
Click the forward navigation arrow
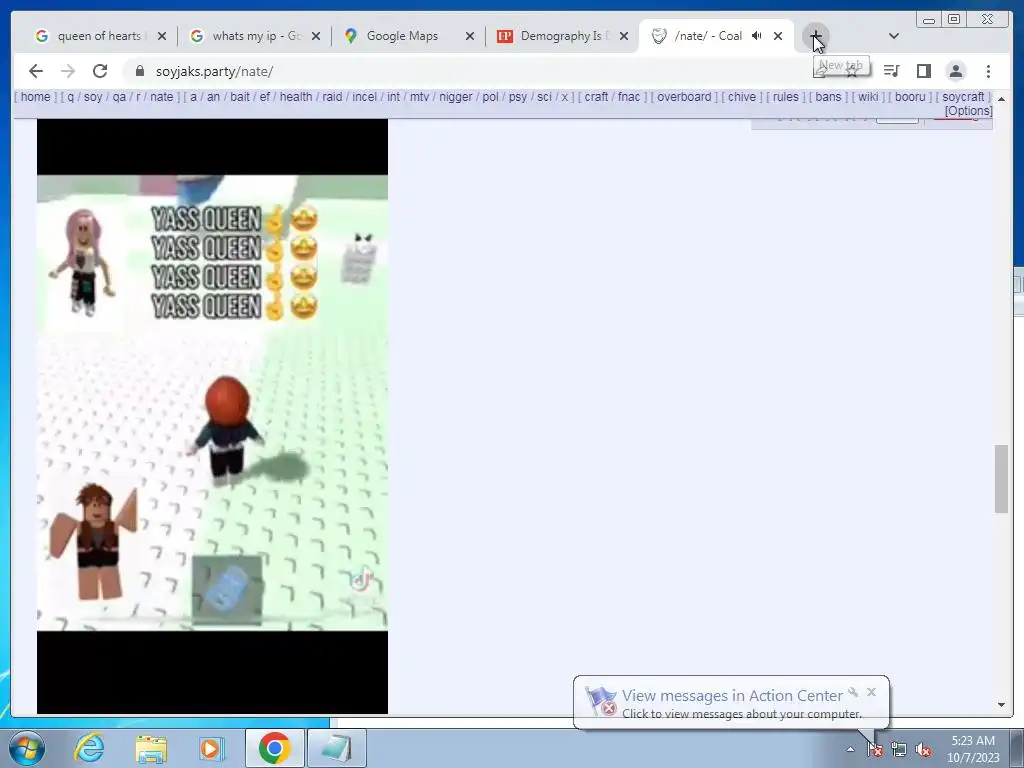68,71
